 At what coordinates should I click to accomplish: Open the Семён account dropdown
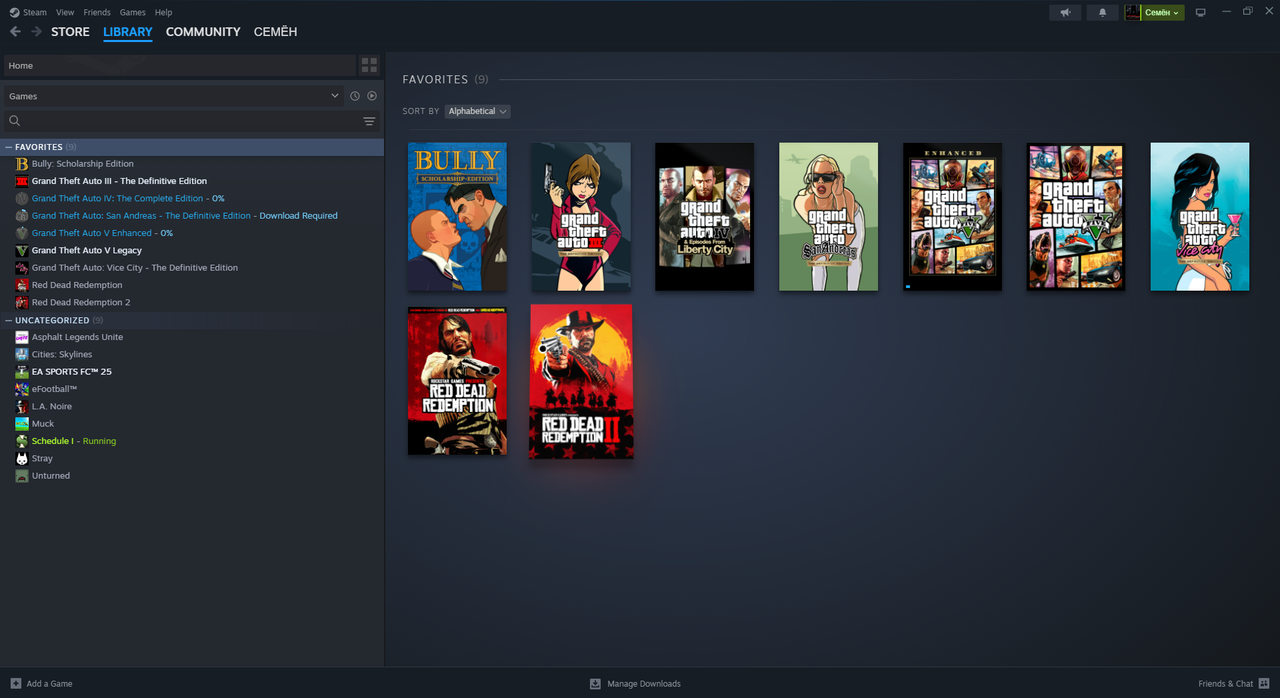(1163, 12)
